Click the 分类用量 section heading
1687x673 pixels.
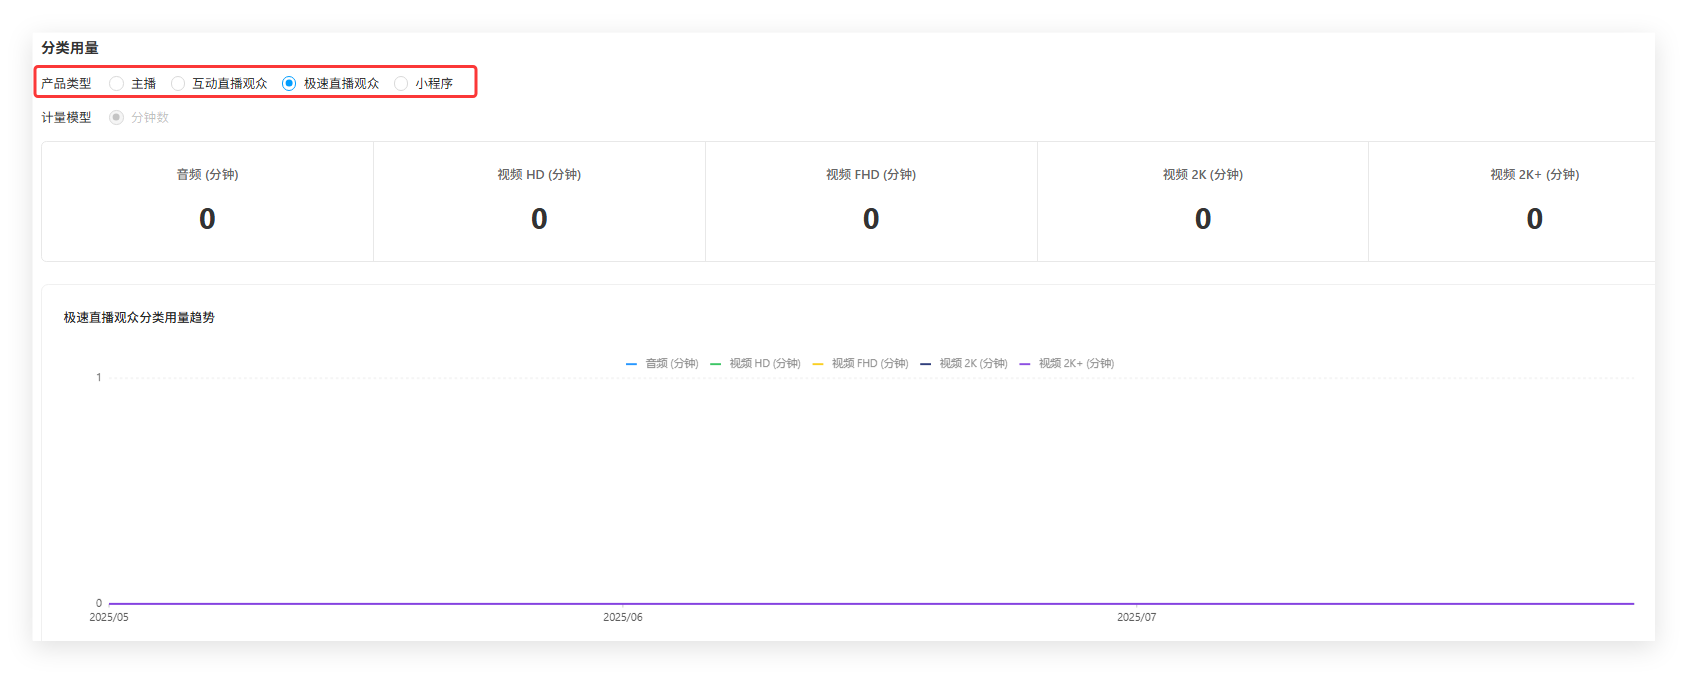(70, 48)
